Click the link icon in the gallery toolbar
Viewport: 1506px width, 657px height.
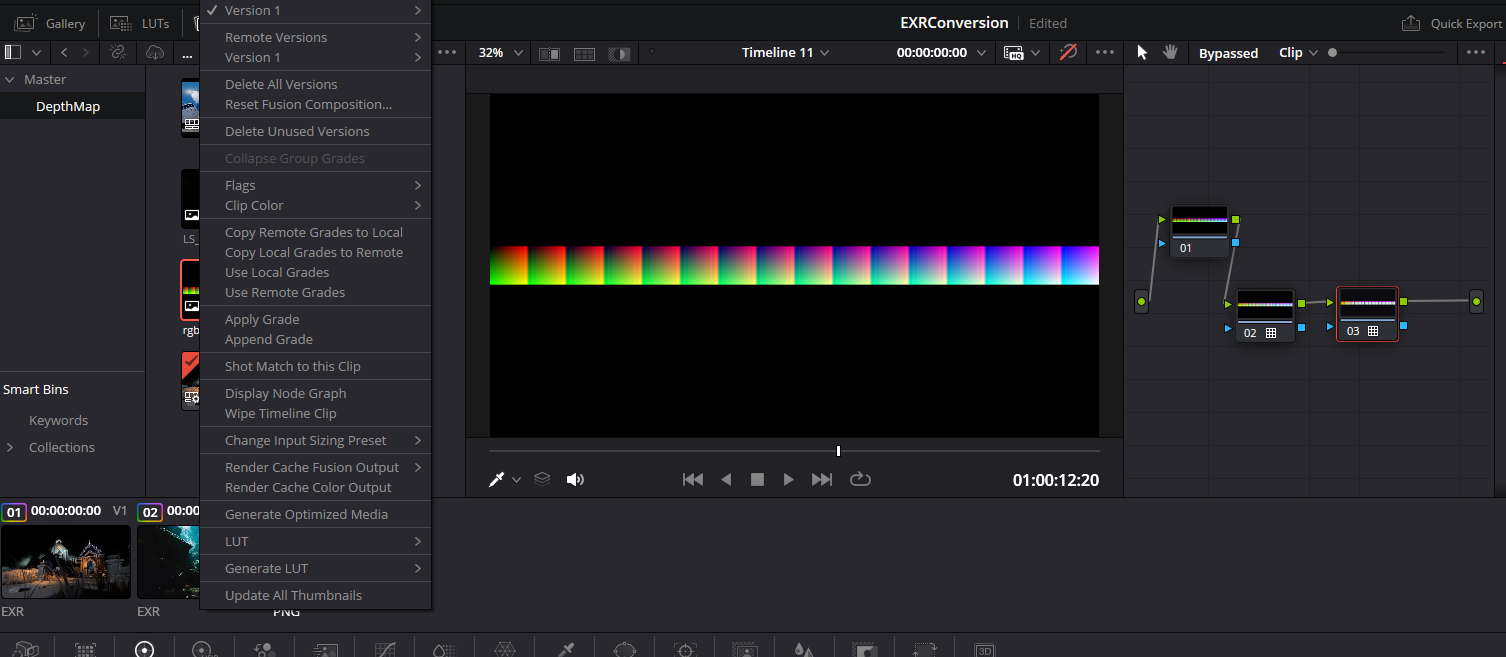118,52
